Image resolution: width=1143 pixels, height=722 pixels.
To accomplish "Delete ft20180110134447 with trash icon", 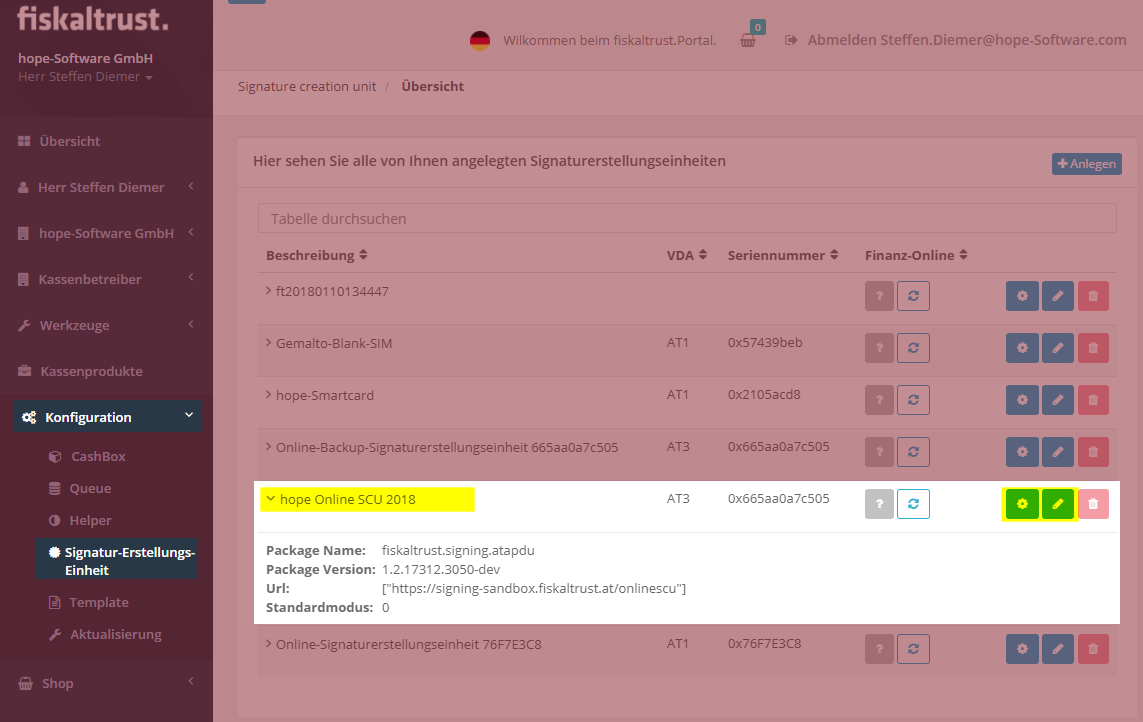I will [1093, 296].
